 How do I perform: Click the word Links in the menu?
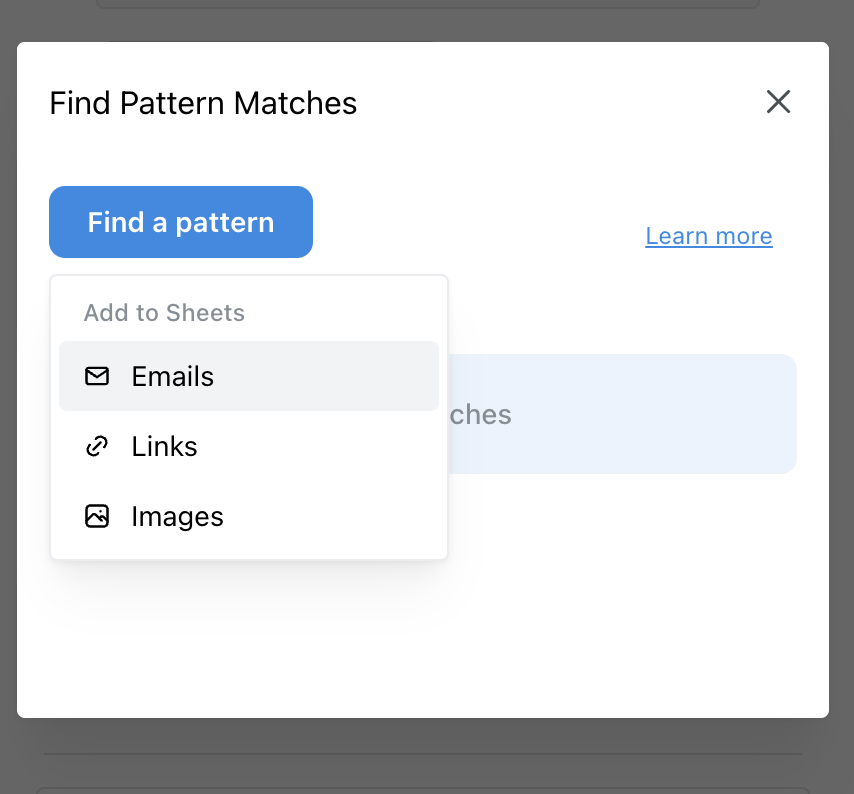point(164,446)
